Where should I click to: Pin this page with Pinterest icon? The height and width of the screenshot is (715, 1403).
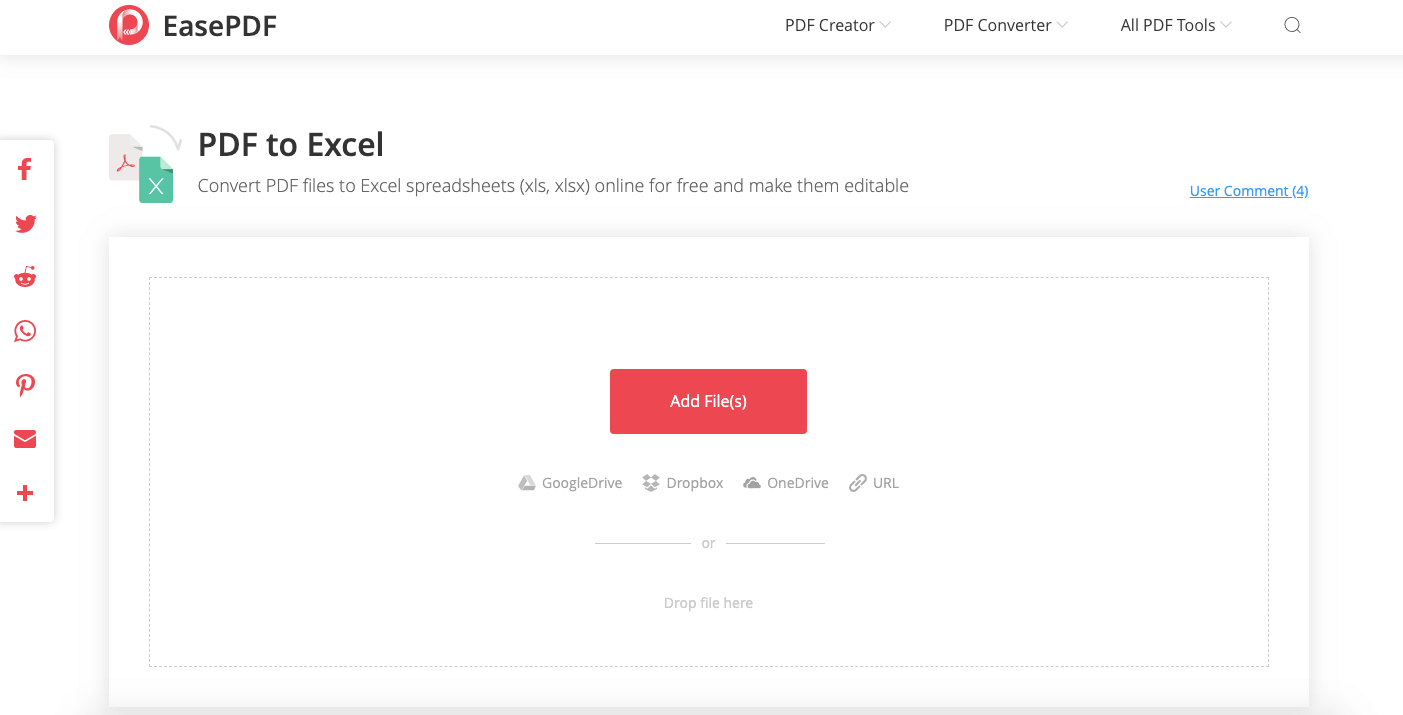[x=25, y=385]
